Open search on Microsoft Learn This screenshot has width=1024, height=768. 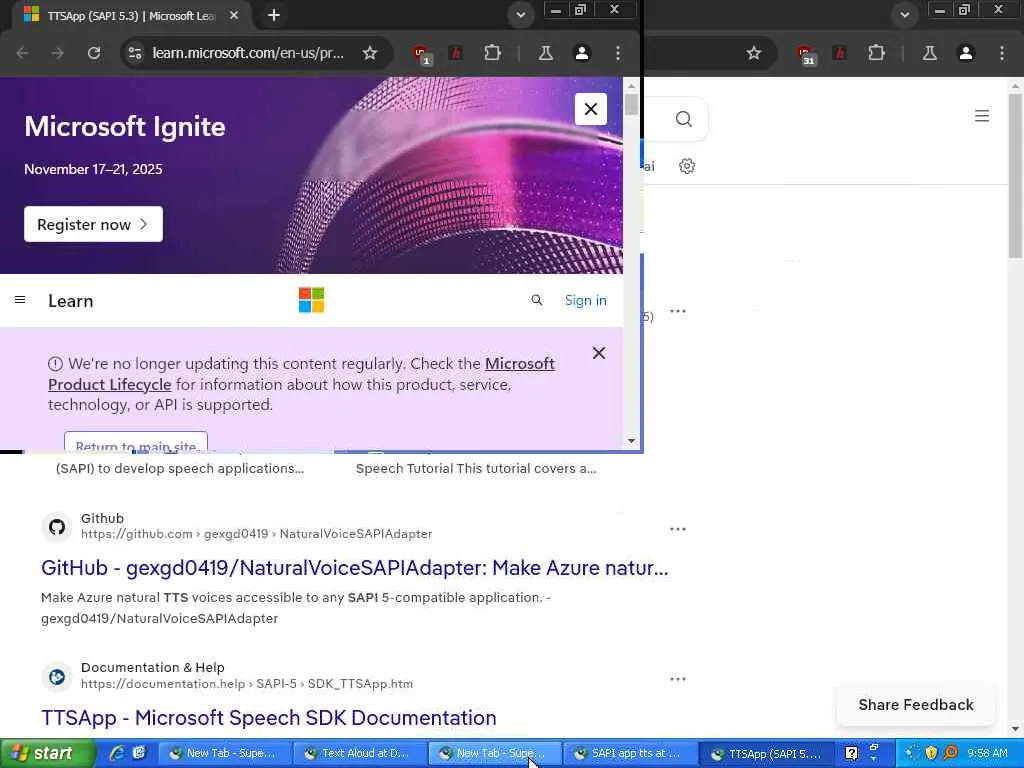(537, 300)
